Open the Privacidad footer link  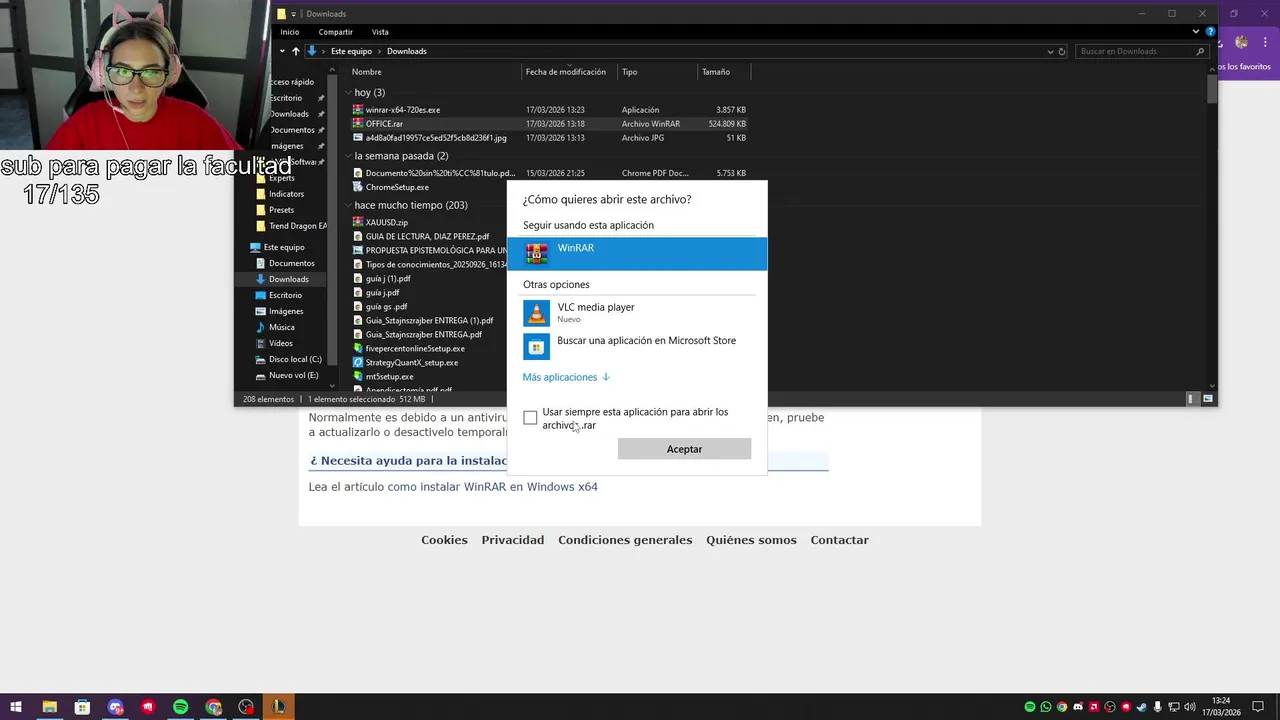(x=513, y=540)
